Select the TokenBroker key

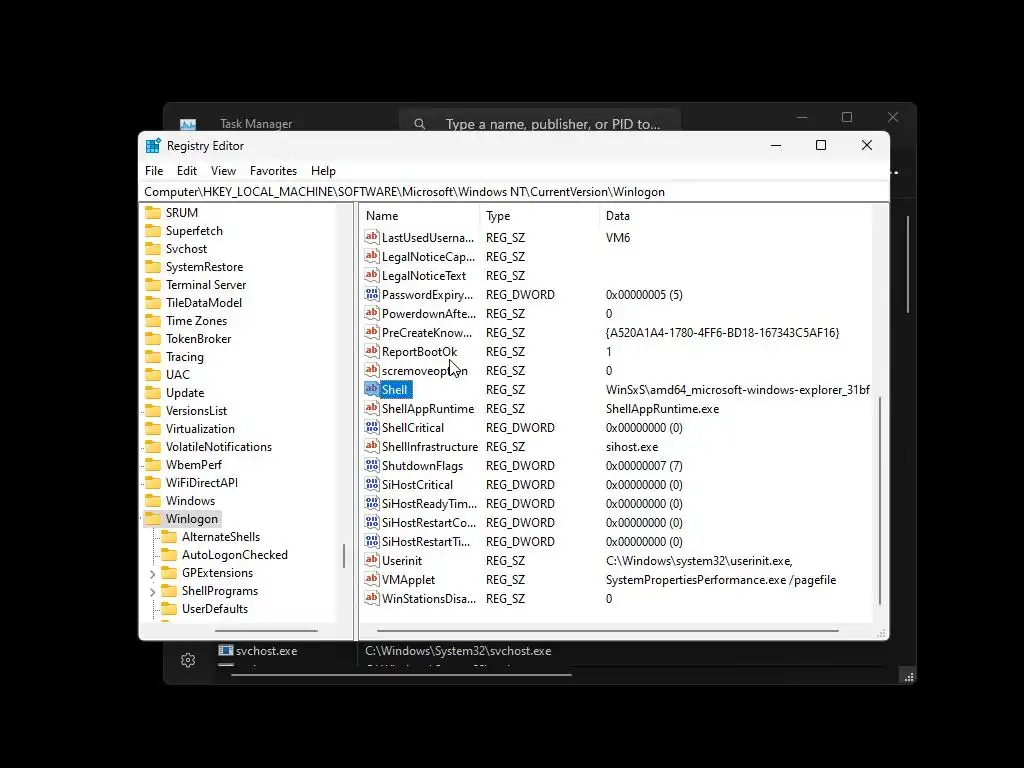[x=199, y=338]
